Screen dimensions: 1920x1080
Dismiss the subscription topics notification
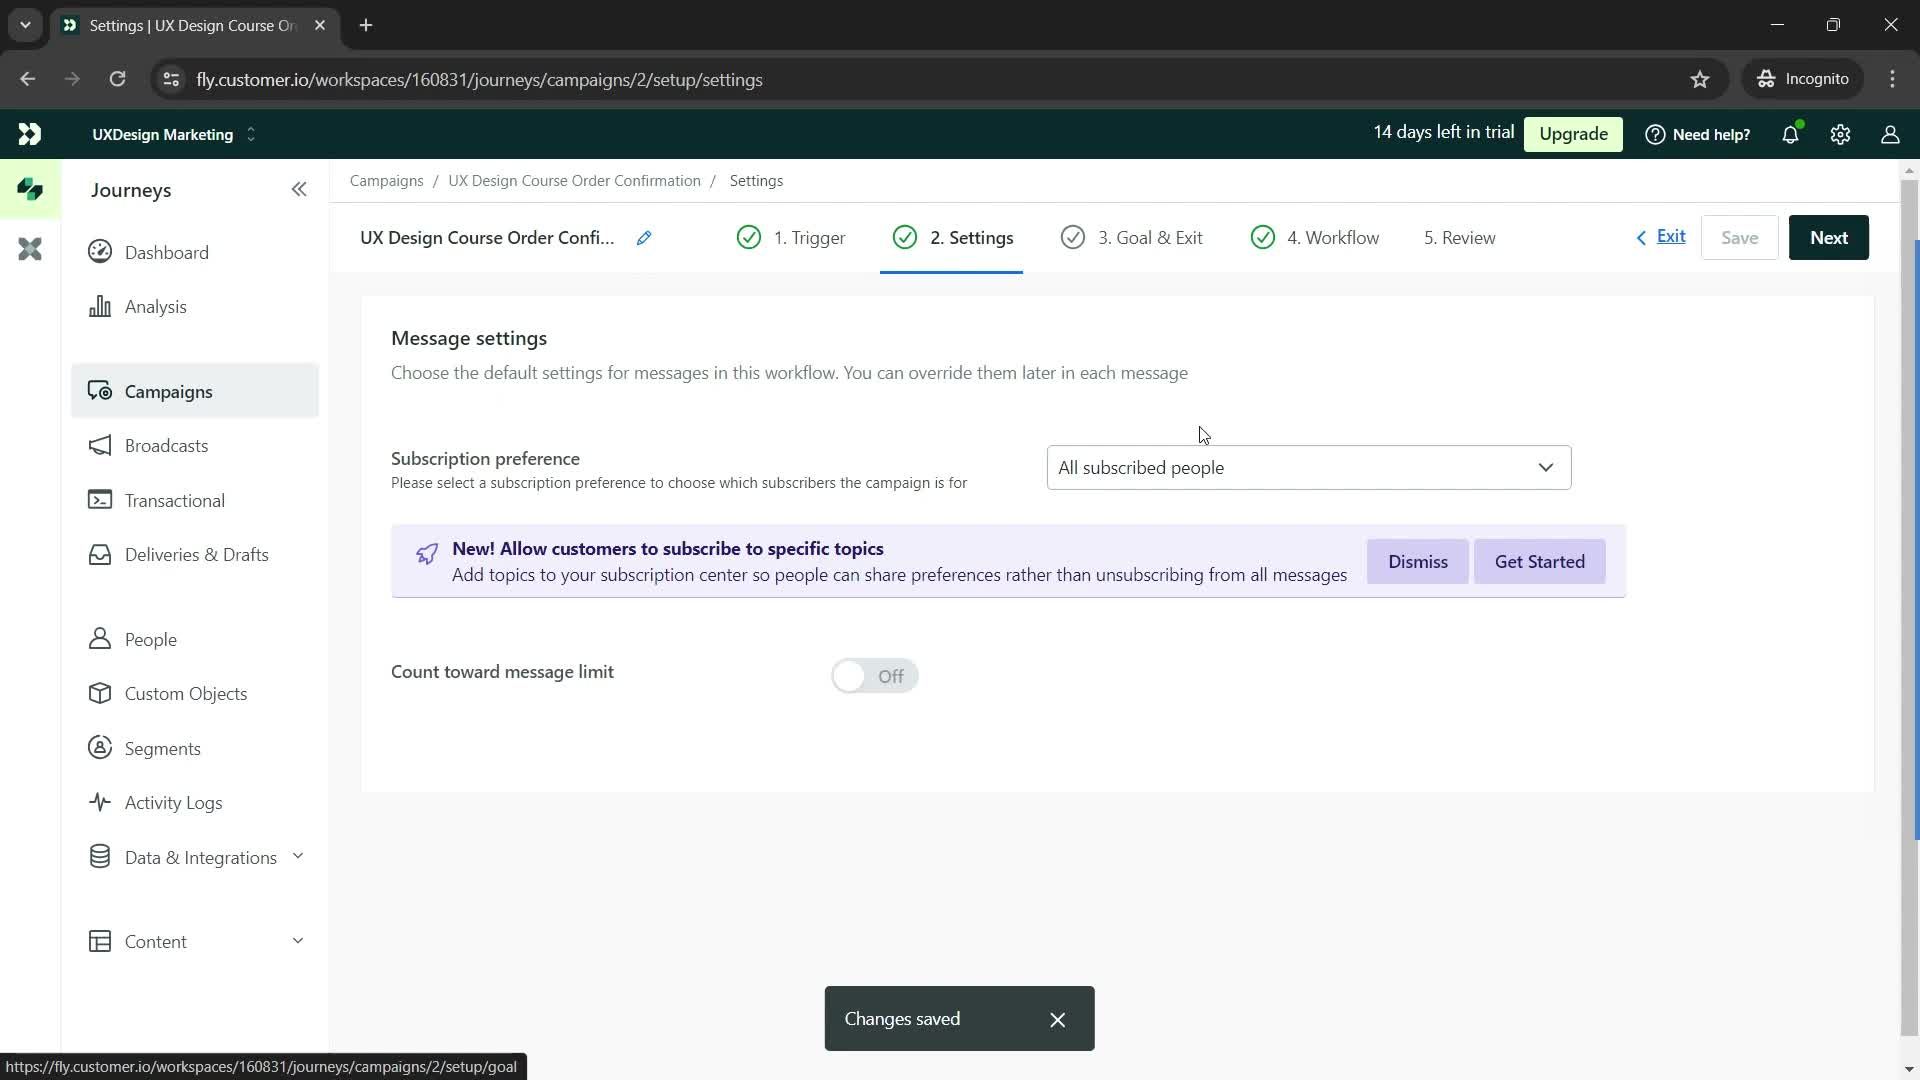click(x=1418, y=560)
